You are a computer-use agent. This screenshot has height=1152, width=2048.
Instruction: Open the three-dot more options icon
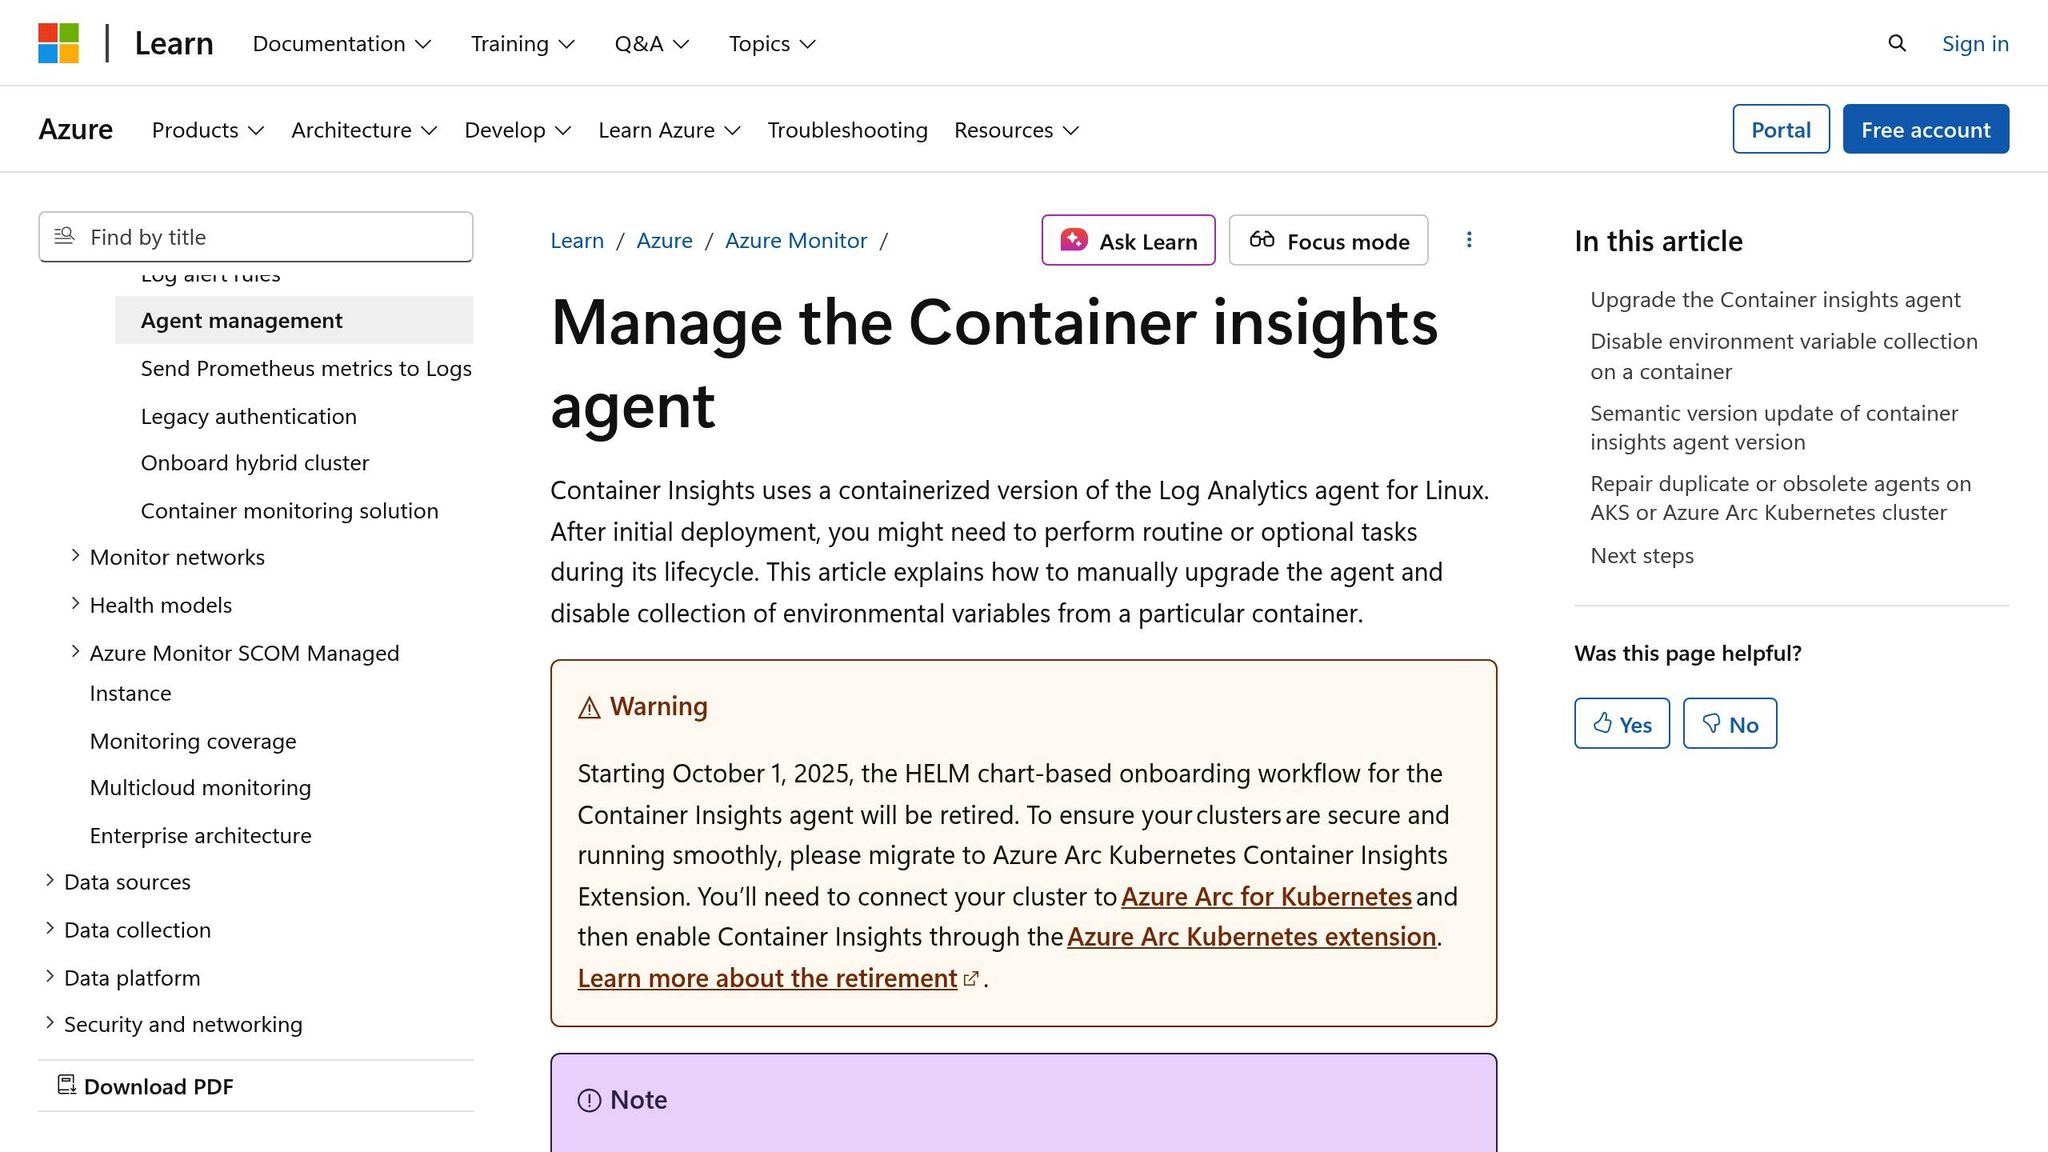point(1469,240)
